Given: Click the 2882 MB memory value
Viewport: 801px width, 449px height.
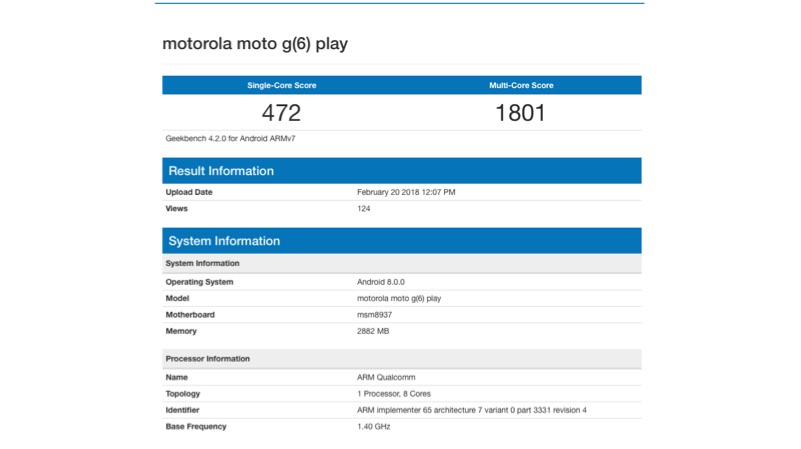Looking at the screenshot, I should [x=375, y=331].
